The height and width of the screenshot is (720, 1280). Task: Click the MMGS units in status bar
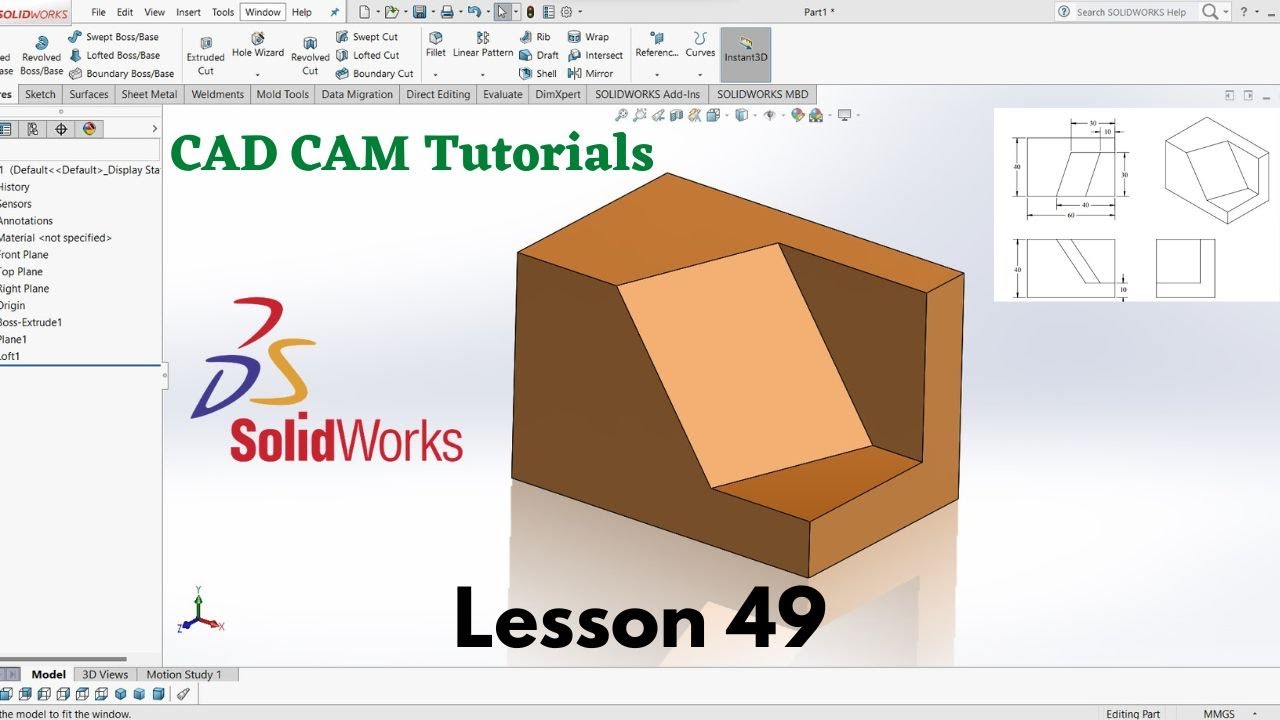[1218, 714]
